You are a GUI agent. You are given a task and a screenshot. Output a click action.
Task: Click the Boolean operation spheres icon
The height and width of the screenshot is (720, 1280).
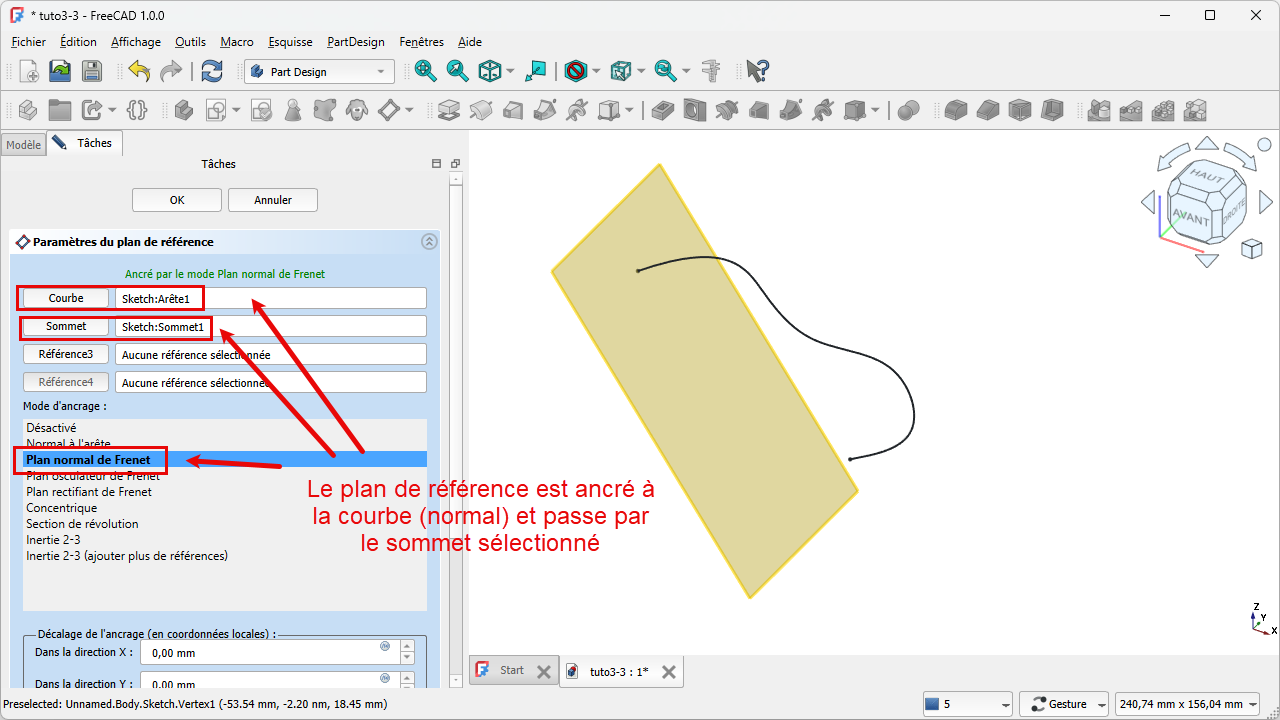coord(908,110)
